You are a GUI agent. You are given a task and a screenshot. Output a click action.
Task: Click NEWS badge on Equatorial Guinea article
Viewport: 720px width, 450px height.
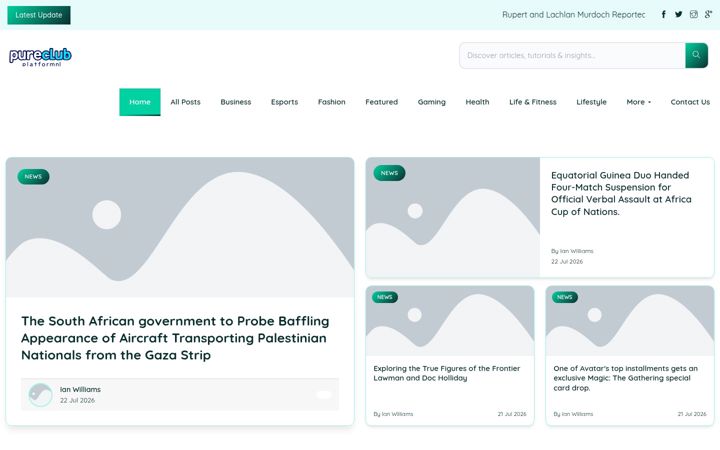[x=389, y=173]
